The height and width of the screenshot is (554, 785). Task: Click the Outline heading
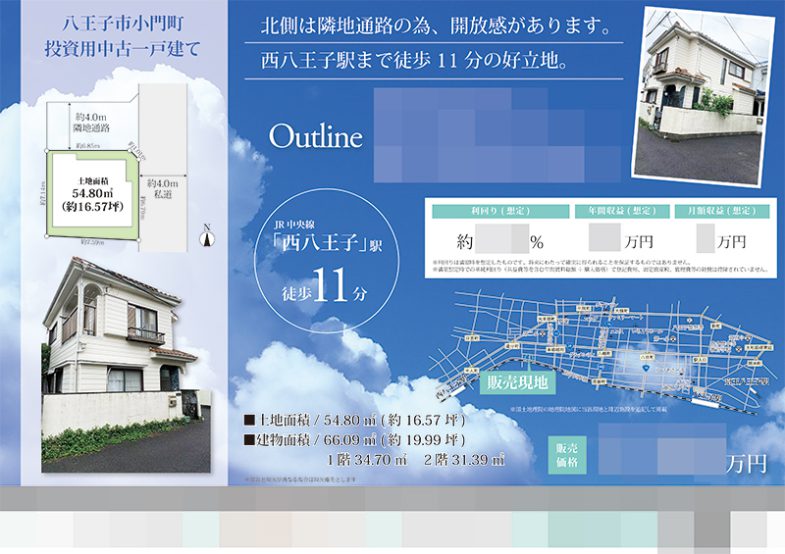[x=315, y=137]
